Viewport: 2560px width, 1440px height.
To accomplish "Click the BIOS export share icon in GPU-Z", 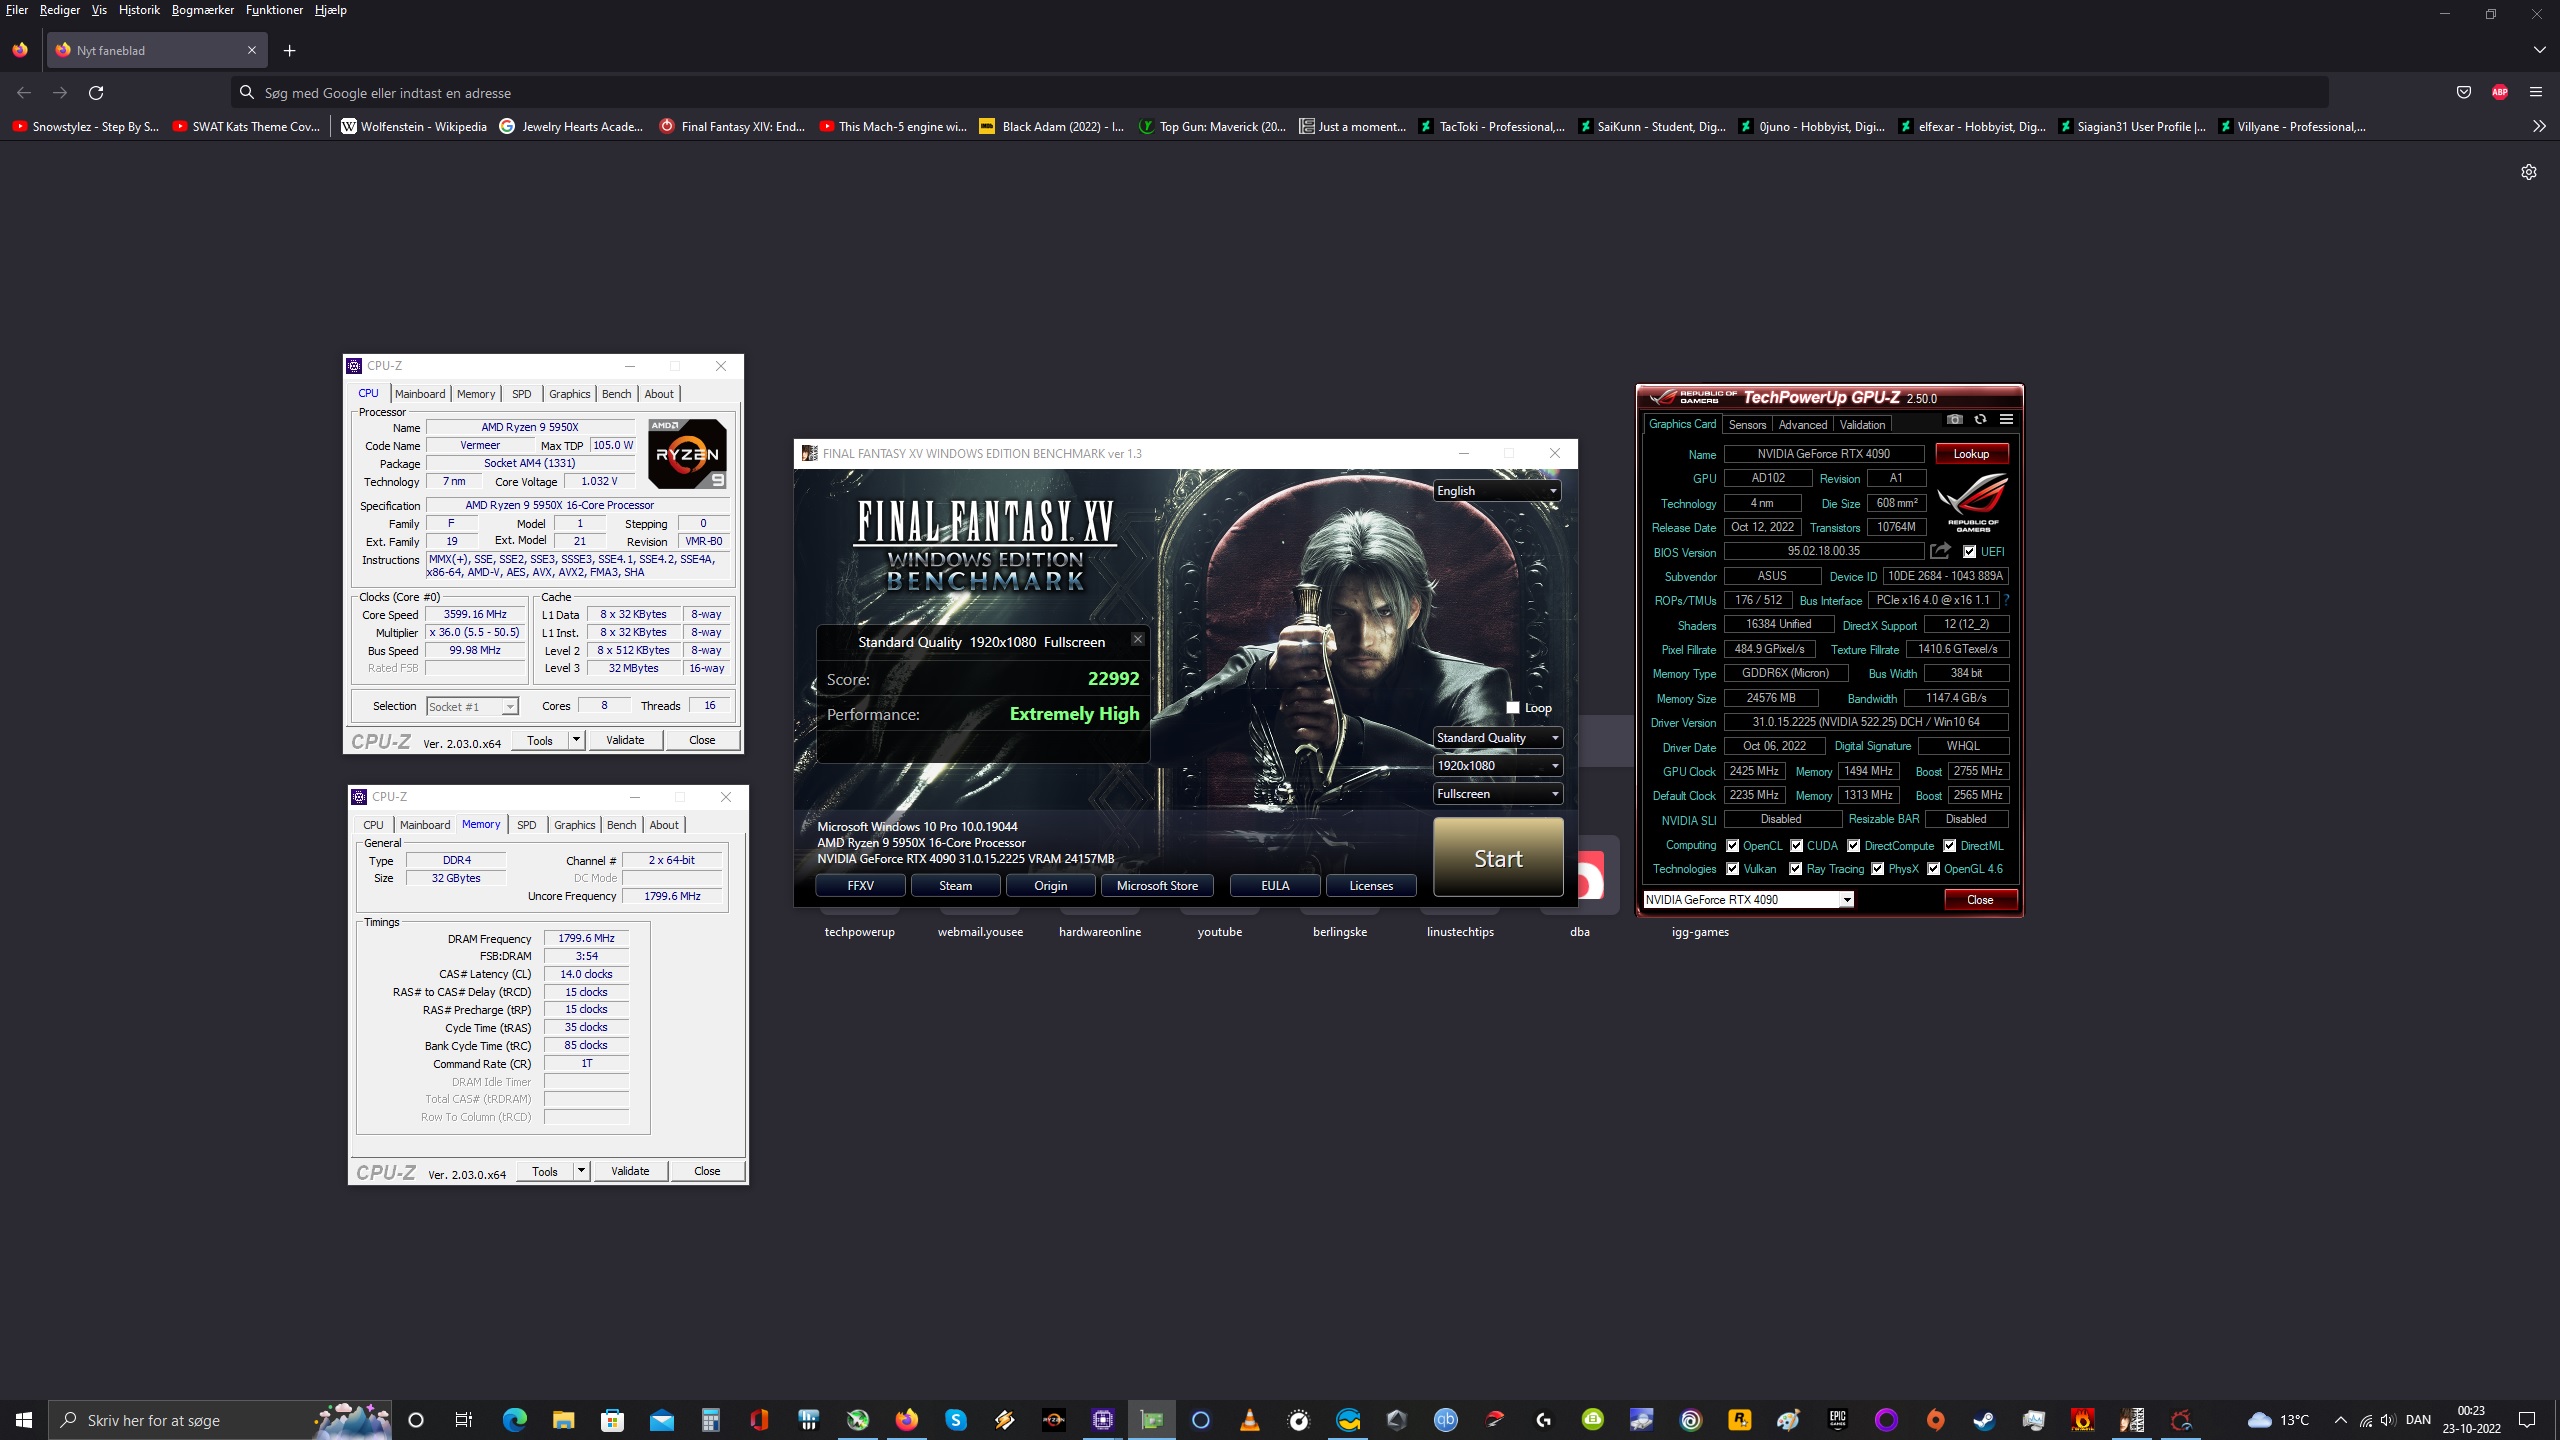I will 1941,551.
